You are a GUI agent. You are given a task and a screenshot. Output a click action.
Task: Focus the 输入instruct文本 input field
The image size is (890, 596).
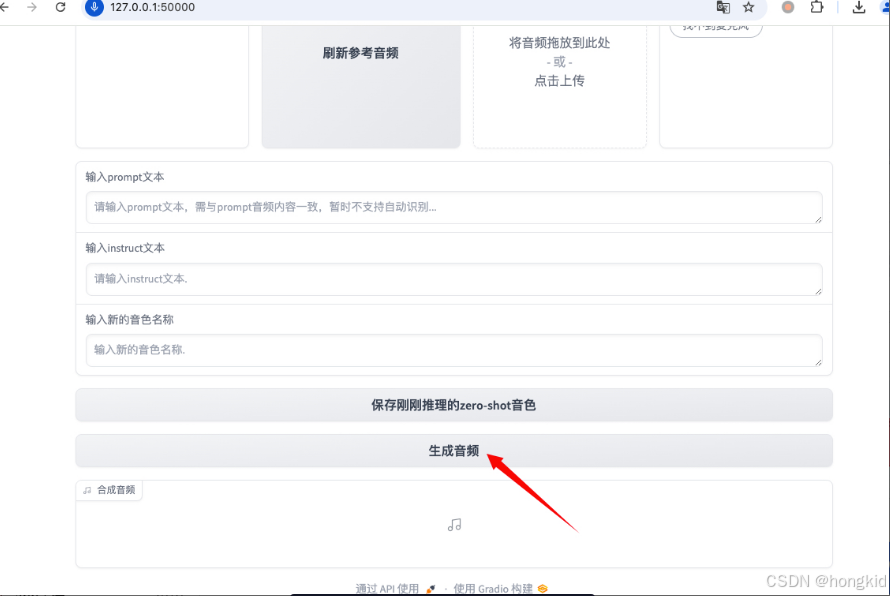[454, 279]
